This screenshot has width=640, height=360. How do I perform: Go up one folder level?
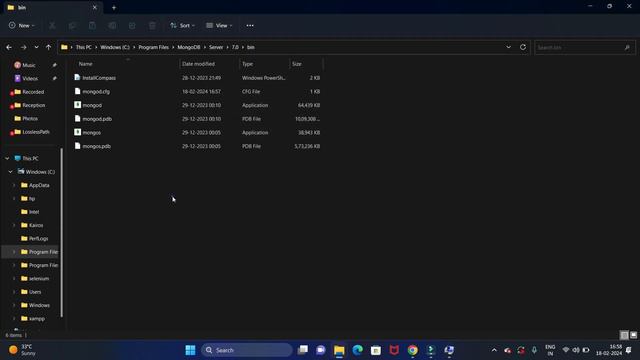coord(49,47)
